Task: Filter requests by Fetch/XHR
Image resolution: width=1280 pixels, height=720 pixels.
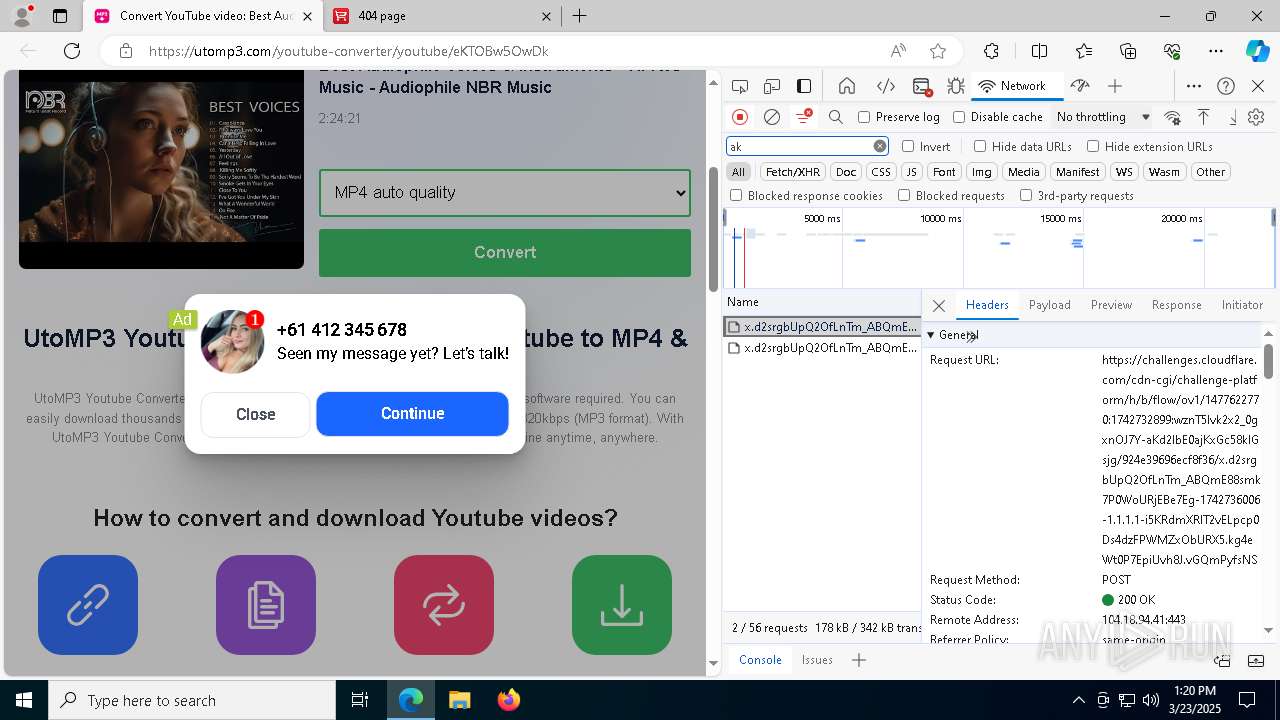Action: [x=793, y=172]
